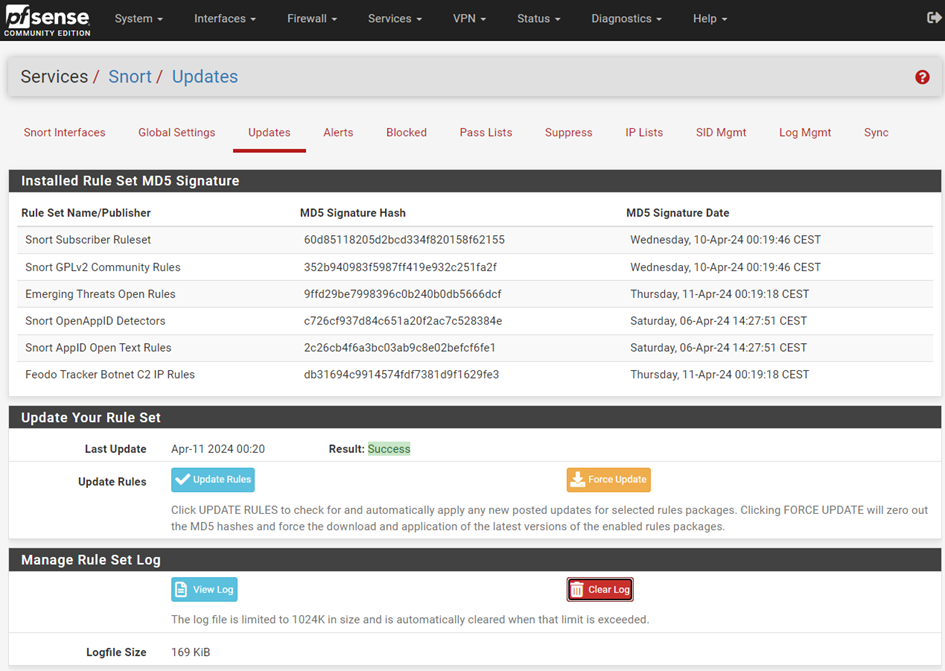The image size is (945, 671).
Task: Click the View Log button
Action: click(204, 590)
